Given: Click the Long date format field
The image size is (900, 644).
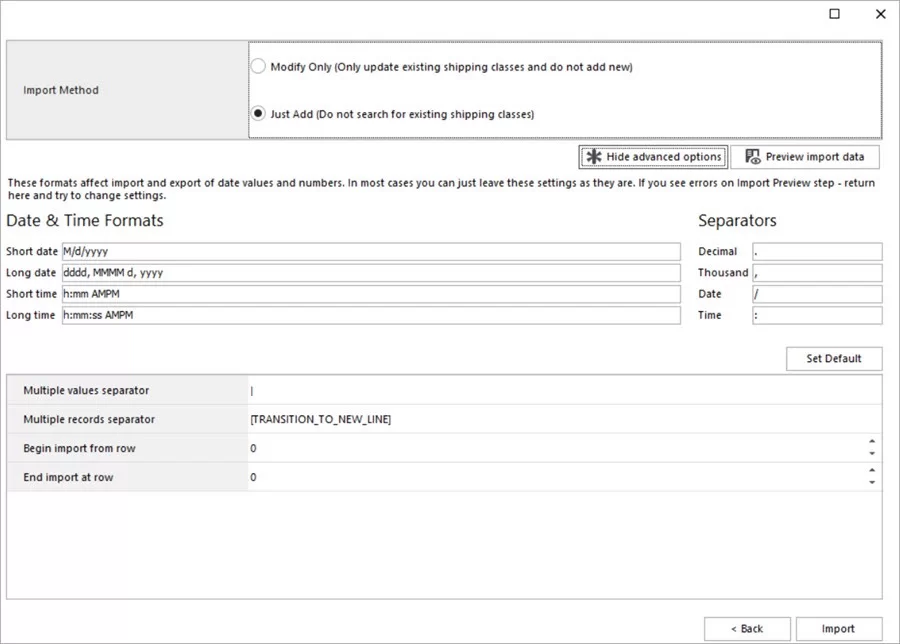Looking at the screenshot, I should tap(370, 272).
